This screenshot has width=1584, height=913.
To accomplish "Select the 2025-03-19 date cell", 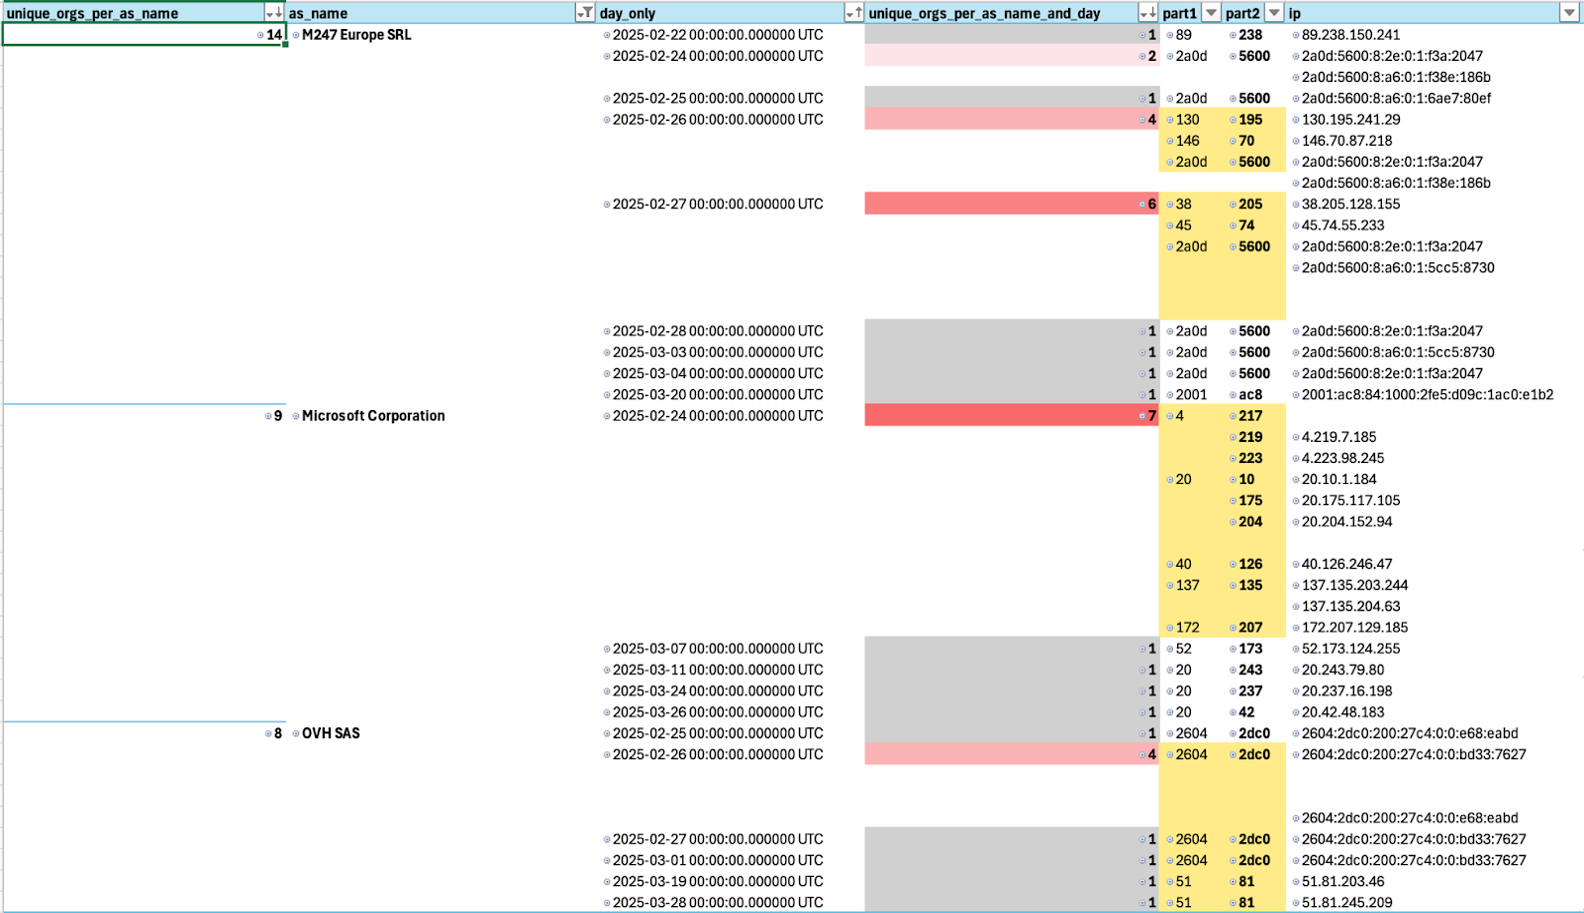I will click(x=731, y=882).
